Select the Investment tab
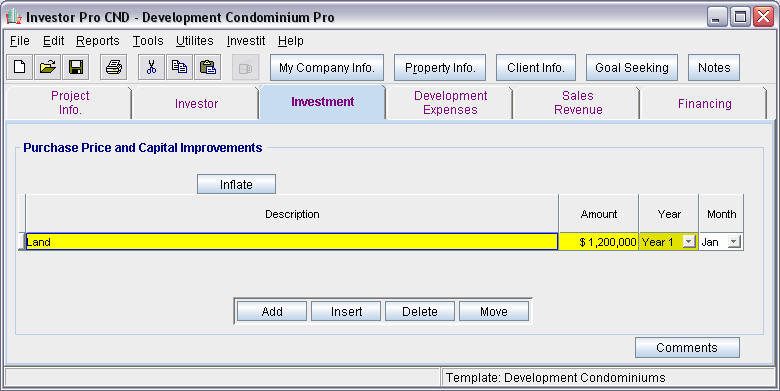 322,102
